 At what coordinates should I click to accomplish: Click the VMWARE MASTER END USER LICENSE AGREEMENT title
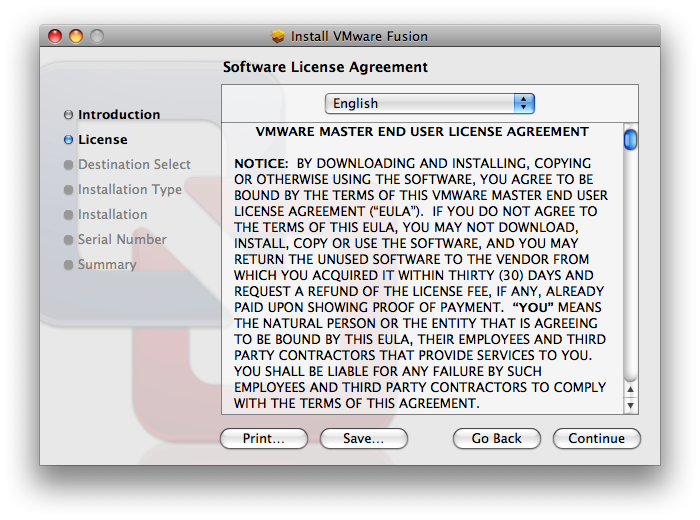[x=422, y=132]
